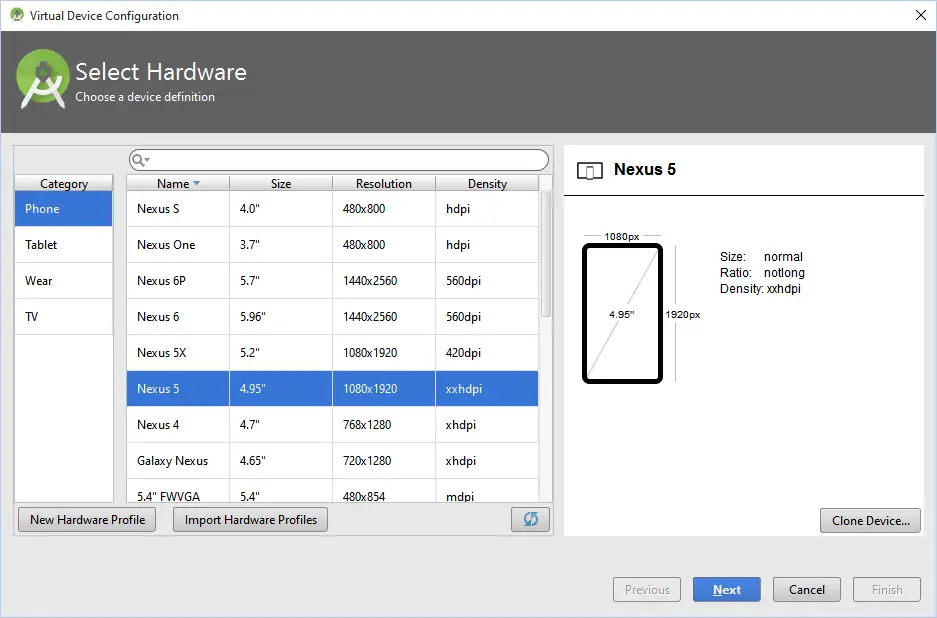Switch to the Wear category
This screenshot has height=618, width=937.
[63, 281]
